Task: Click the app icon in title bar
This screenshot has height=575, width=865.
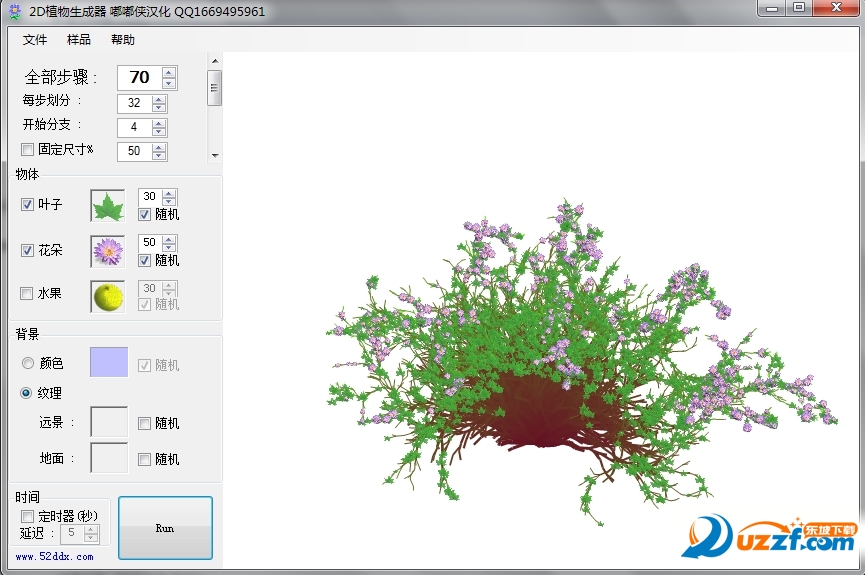Action: (15, 11)
